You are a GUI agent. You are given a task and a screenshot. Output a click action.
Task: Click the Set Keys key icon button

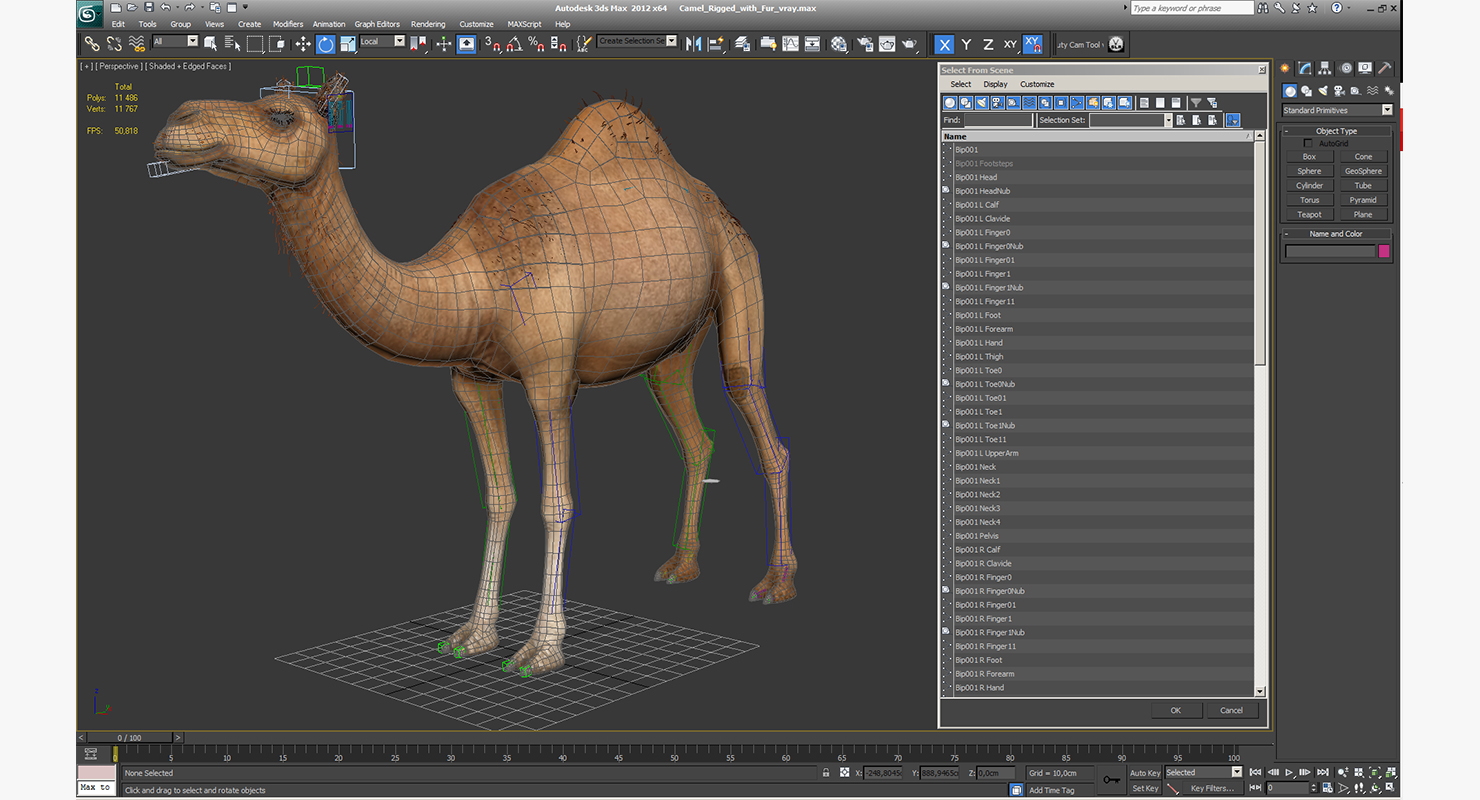point(1111,780)
